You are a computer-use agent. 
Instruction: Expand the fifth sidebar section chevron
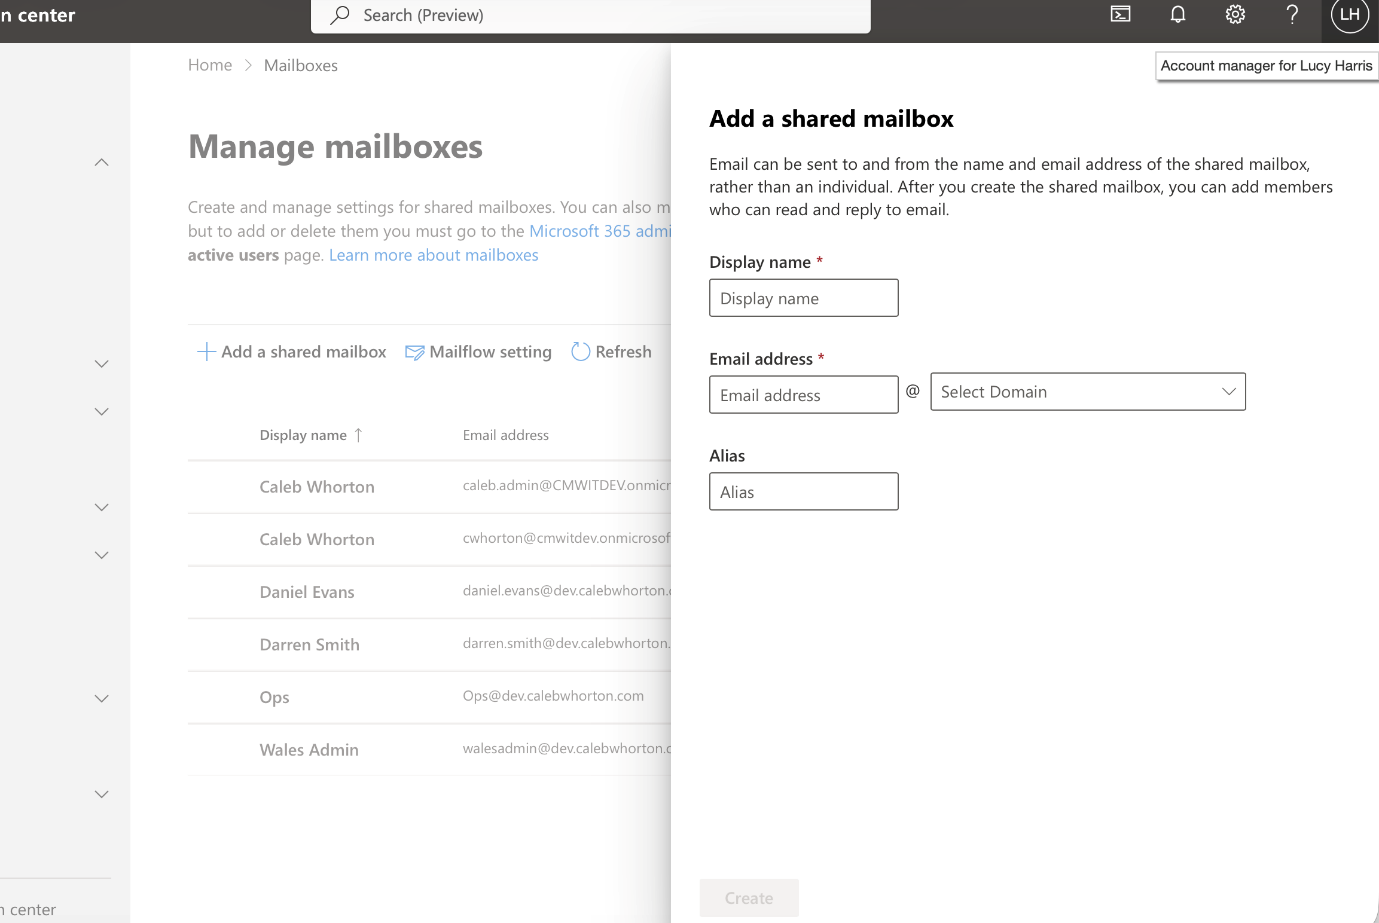pyautogui.click(x=101, y=555)
